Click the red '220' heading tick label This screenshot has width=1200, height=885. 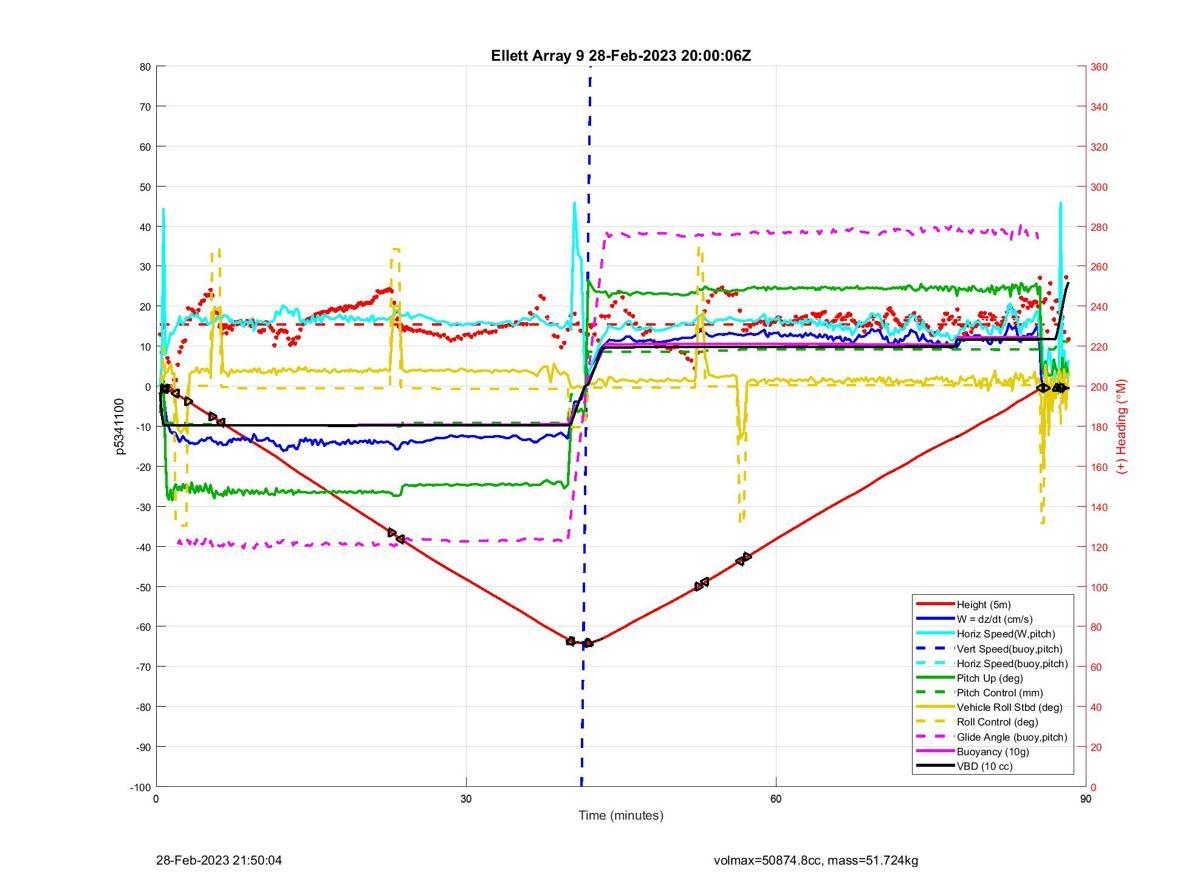point(1099,347)
